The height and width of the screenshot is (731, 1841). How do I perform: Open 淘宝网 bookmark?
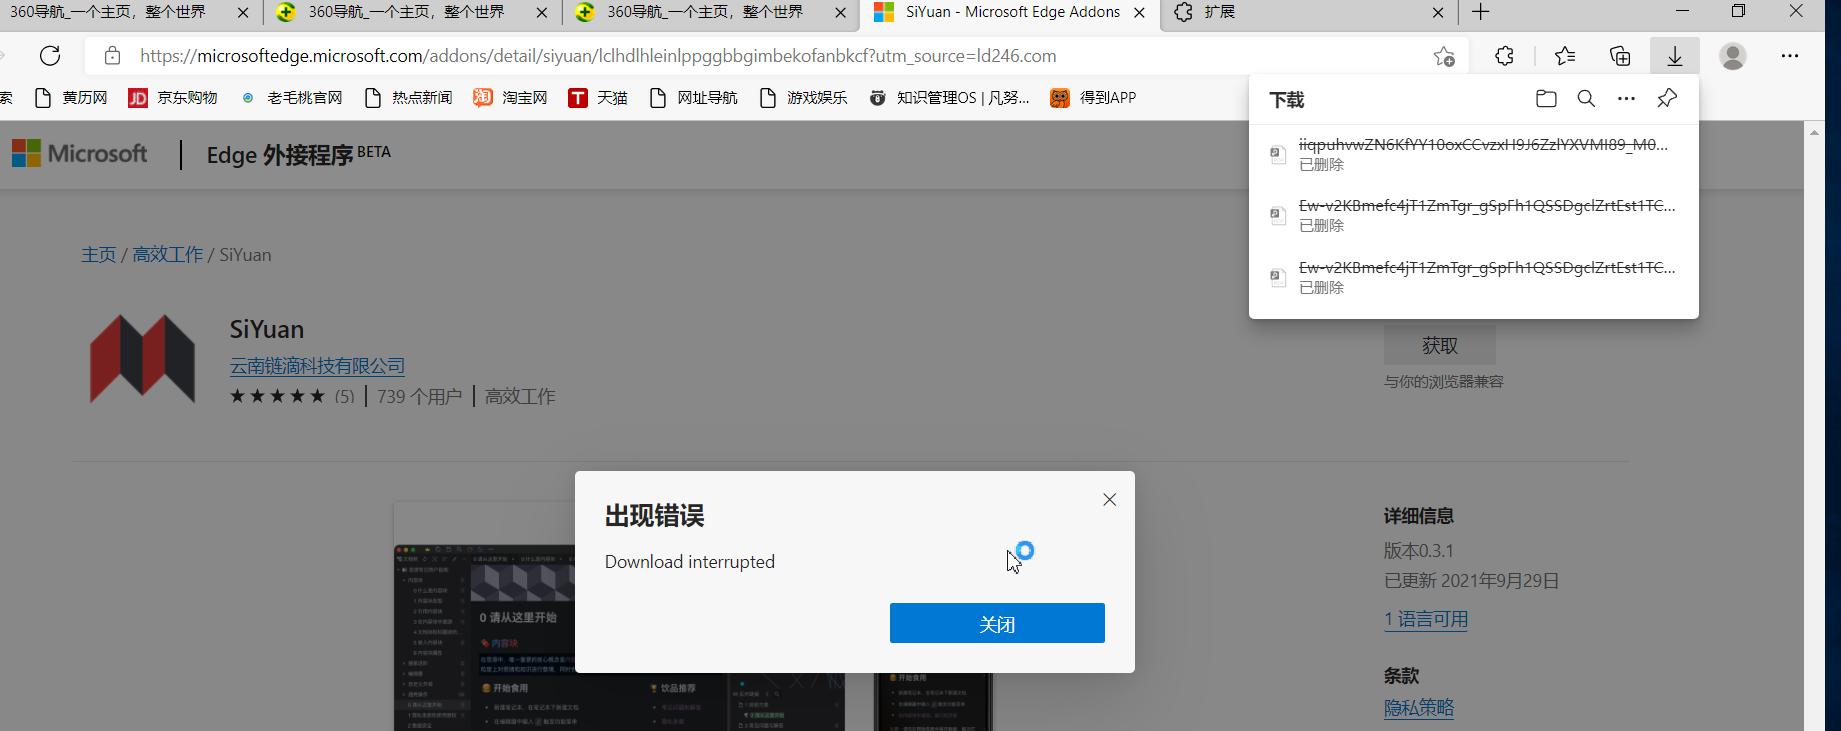[x=510, y=98]
